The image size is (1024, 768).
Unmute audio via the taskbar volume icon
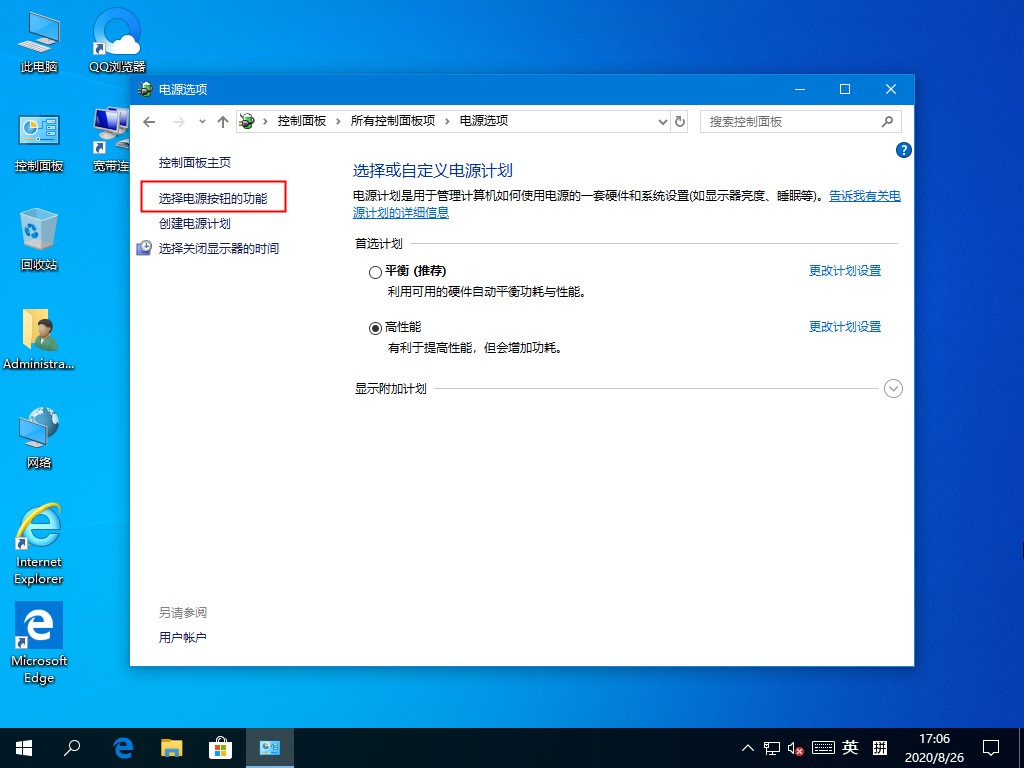(797, 747)
